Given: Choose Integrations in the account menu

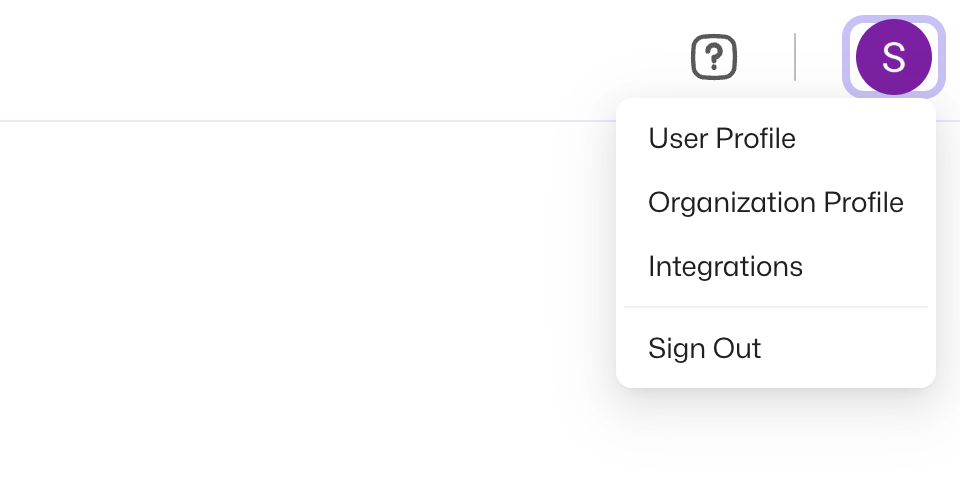Looking at the screenshot, I should (x=725, y=267).
